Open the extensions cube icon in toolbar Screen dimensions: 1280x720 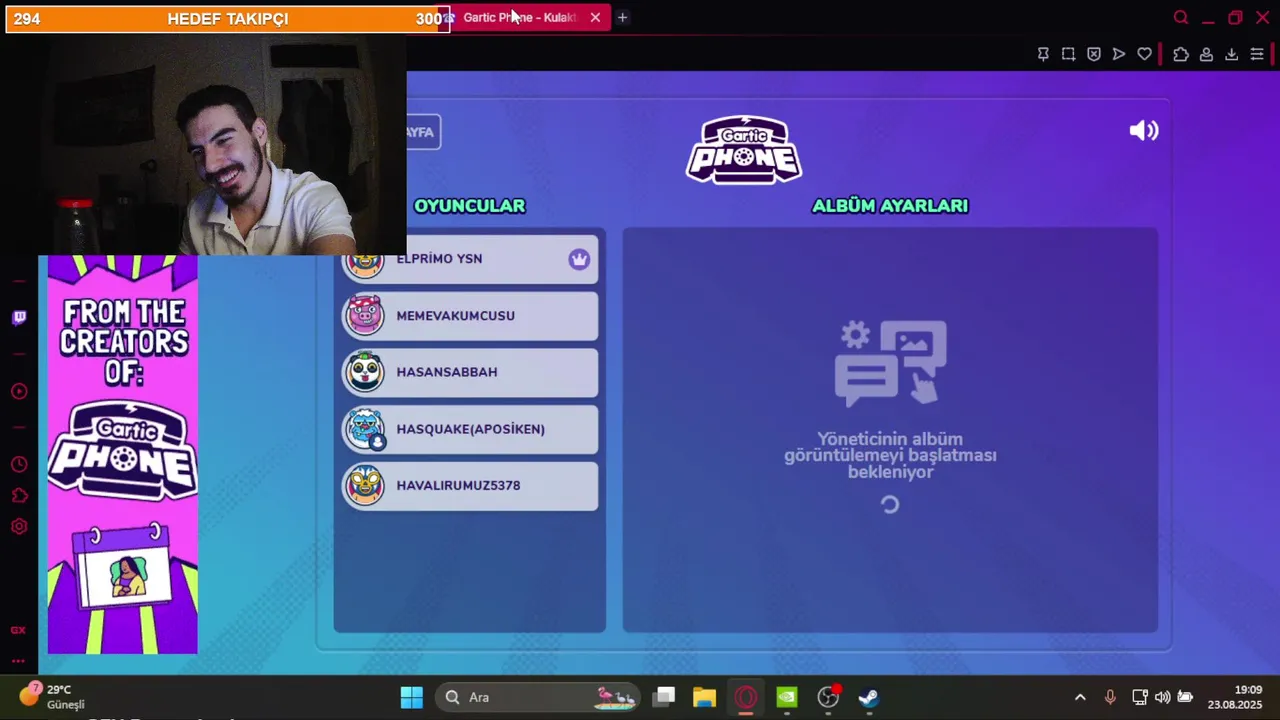coord(1181,54)
